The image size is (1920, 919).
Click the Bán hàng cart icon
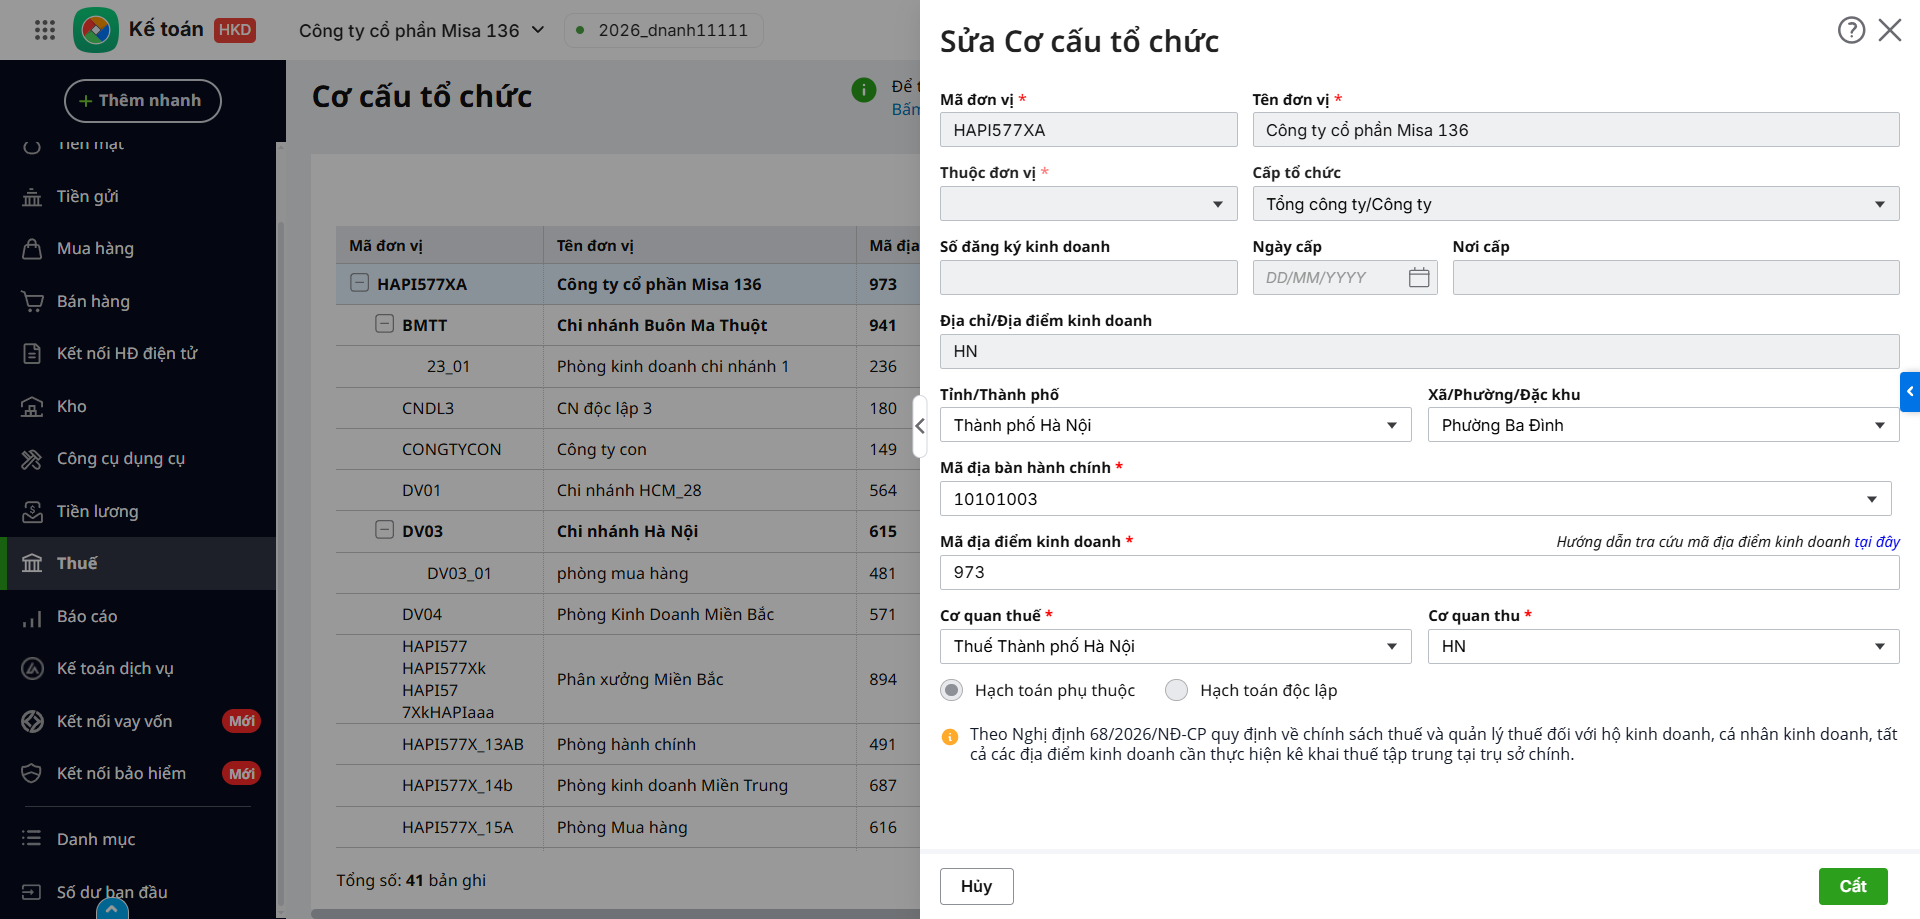click(32, 302)
